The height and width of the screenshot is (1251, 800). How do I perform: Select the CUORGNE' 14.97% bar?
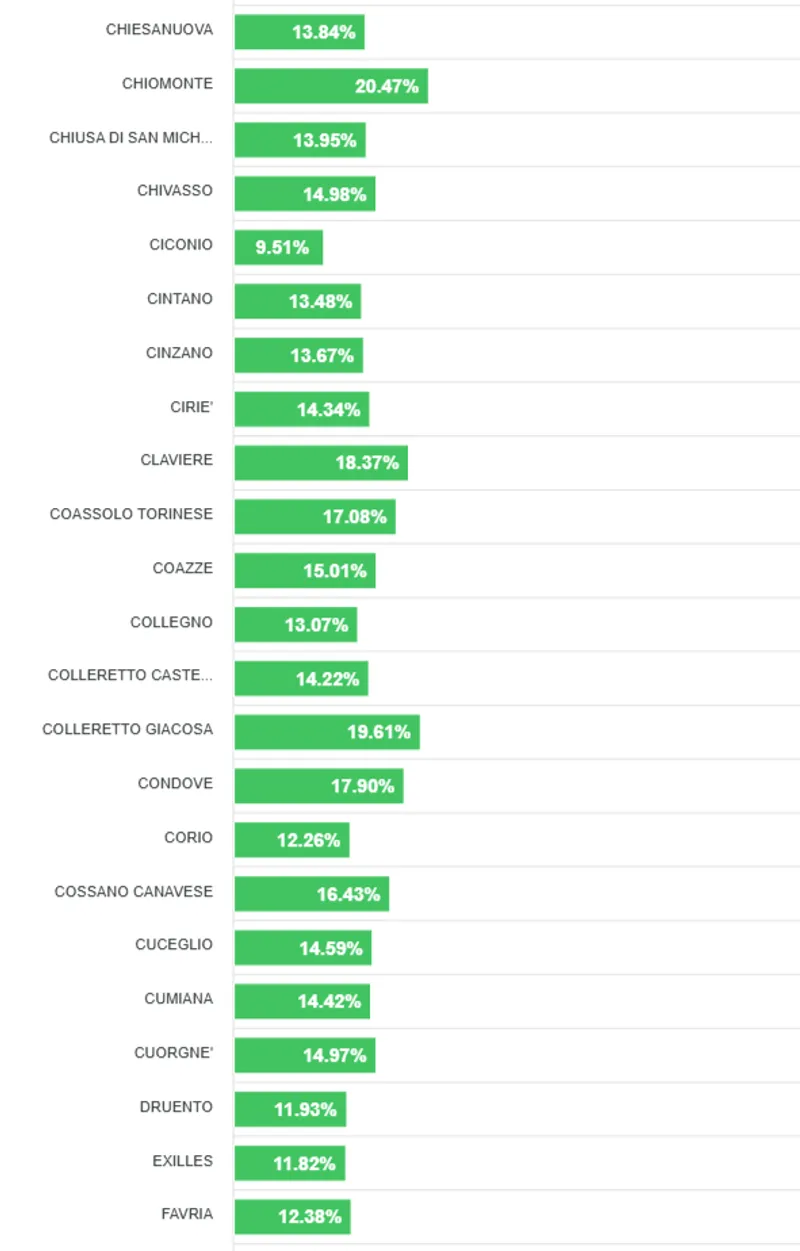click(x=305, y=1055)
